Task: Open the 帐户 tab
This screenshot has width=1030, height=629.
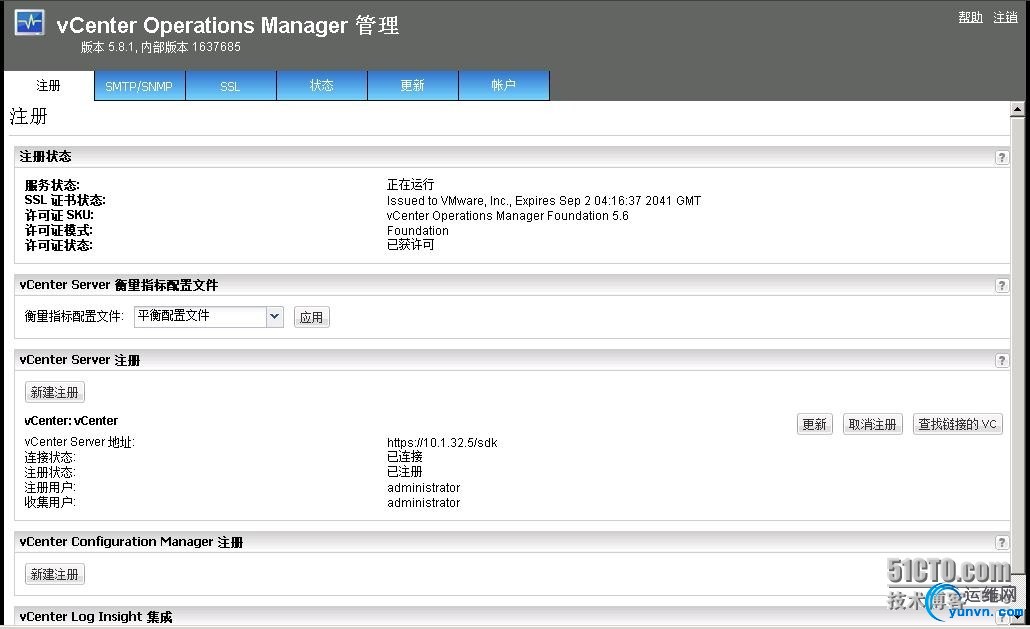Action: coord(504,86)
